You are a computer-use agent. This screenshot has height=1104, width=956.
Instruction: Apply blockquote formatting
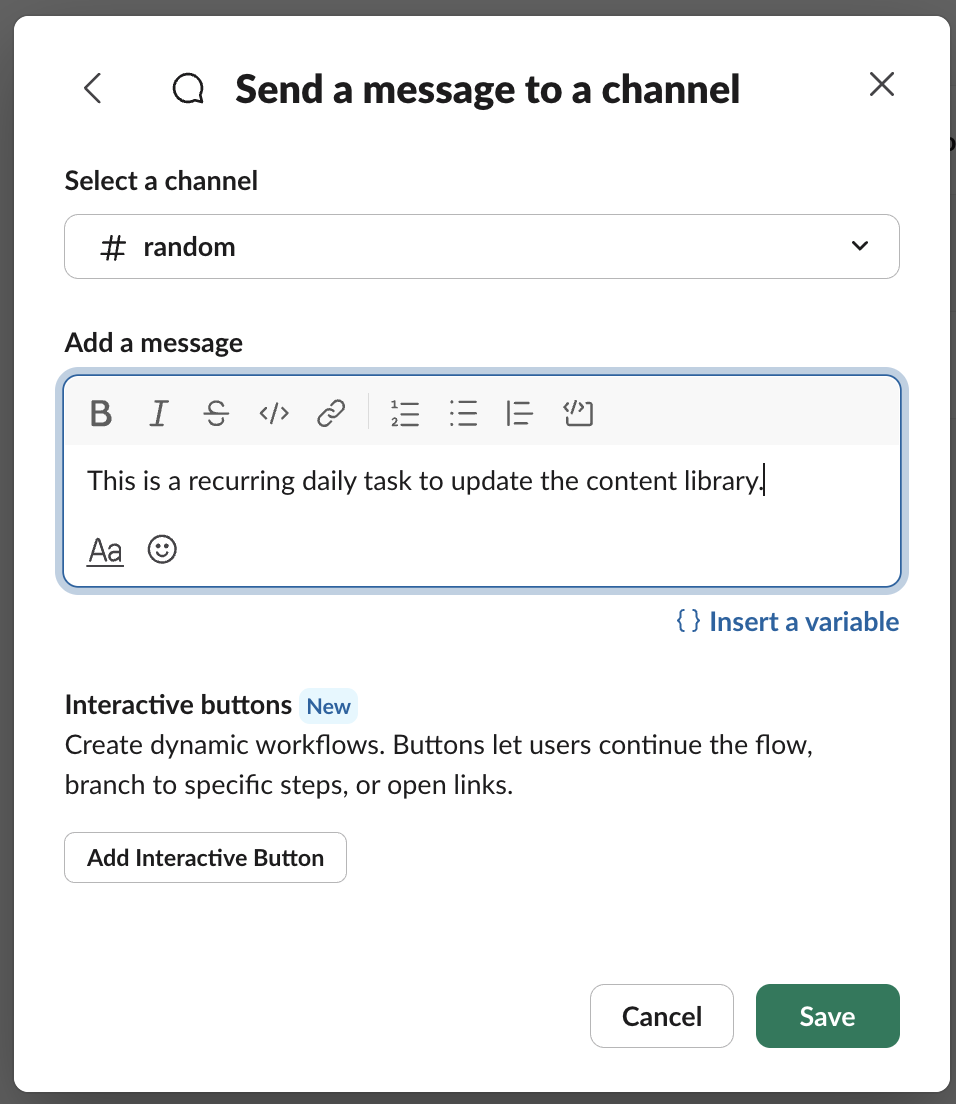tap(520, 413)
